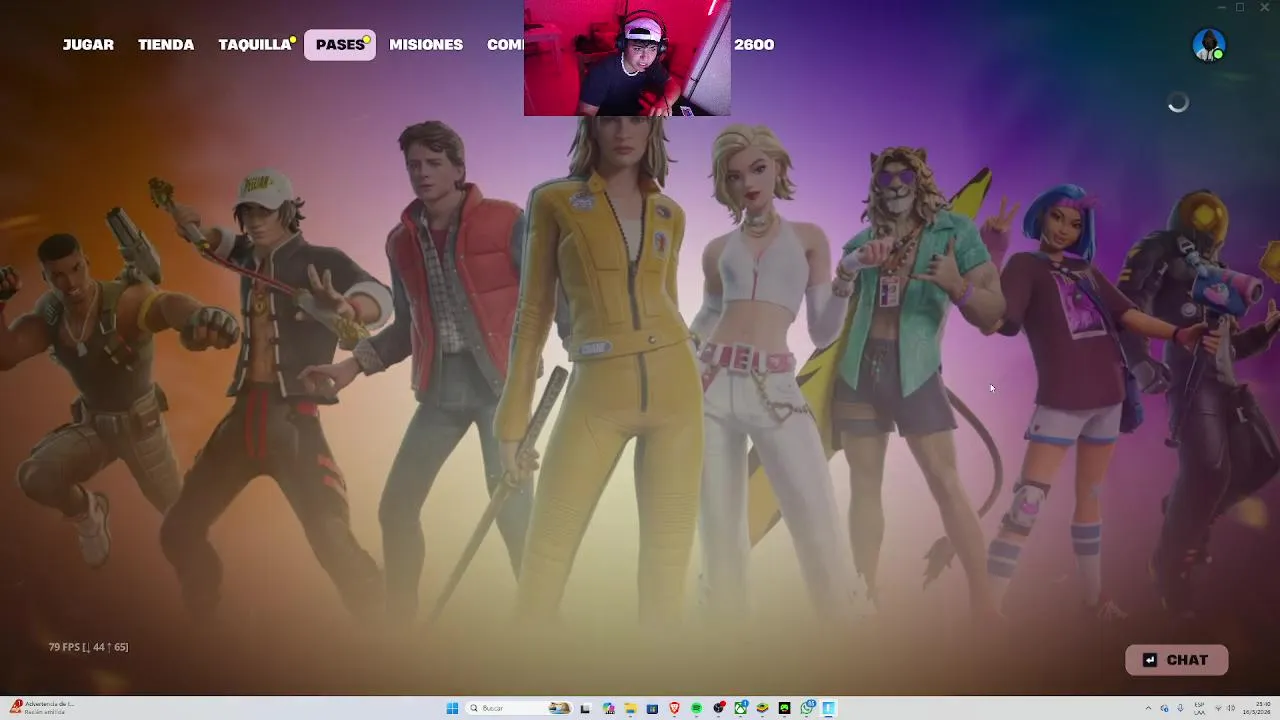
Task: Open the ESP LAA language indicator
Action: pos(1199,708)
